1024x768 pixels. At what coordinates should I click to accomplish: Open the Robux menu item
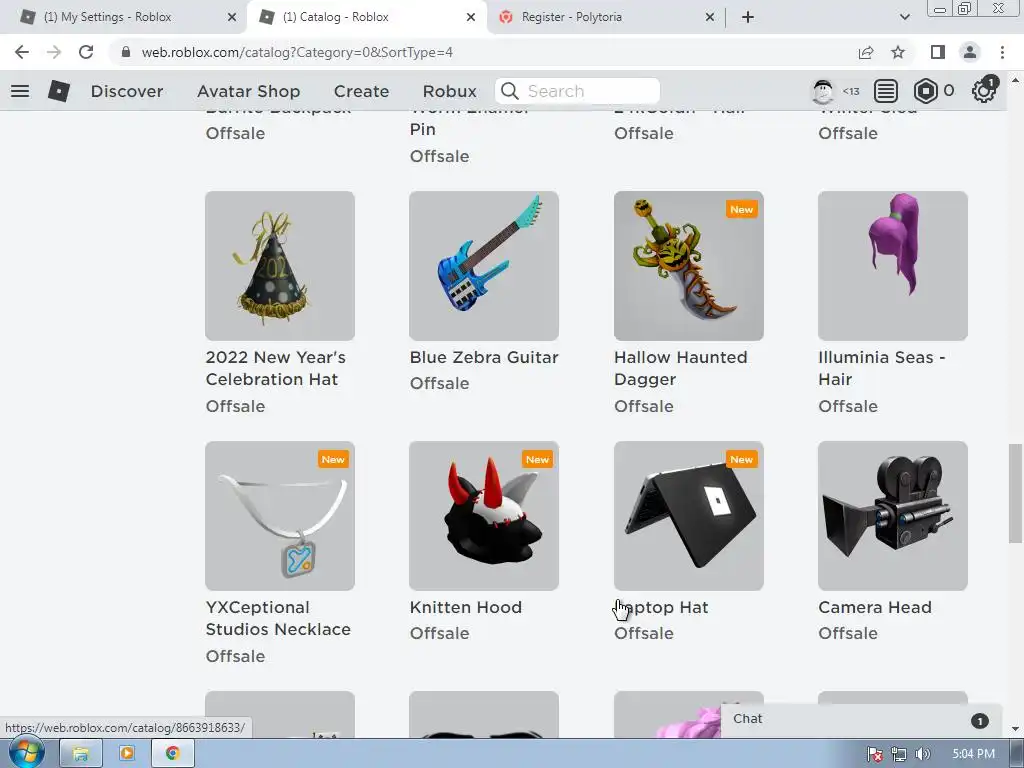[x=449, y=91]
